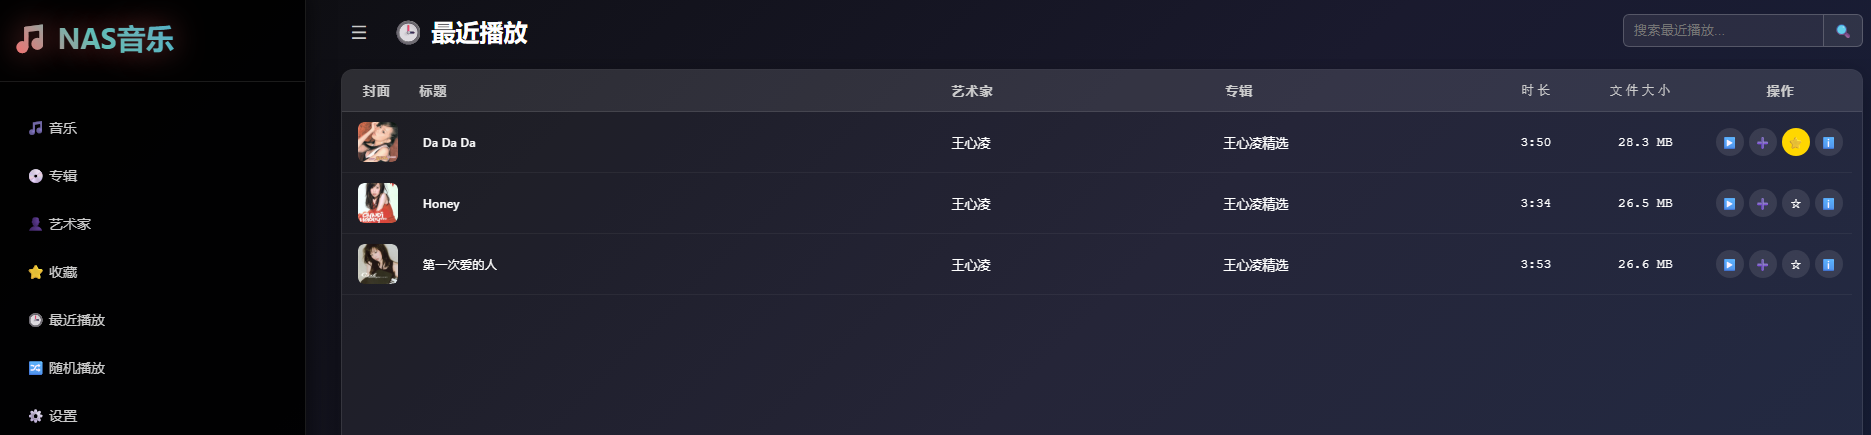1871x435 pixels.
Task: Open the 收藏 favorites page
Action: (62, 272)
